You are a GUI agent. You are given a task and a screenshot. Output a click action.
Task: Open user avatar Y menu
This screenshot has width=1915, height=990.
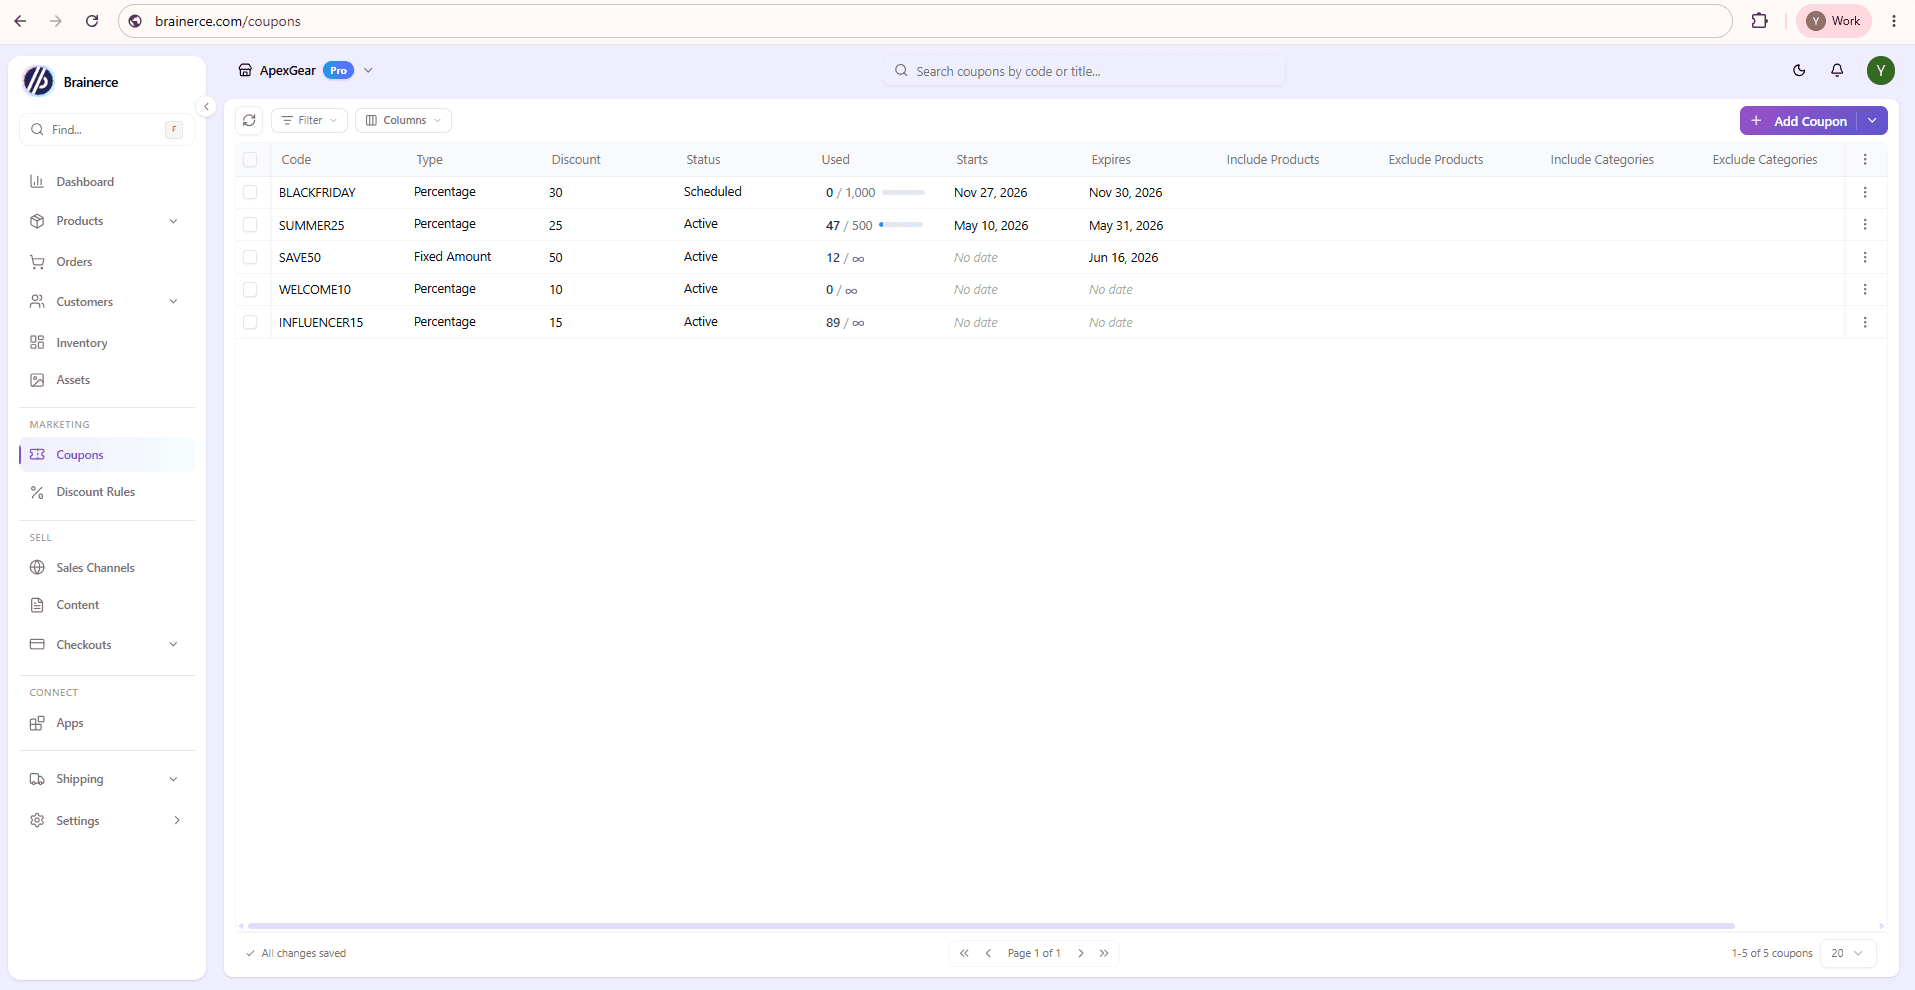click(1881, 70)
